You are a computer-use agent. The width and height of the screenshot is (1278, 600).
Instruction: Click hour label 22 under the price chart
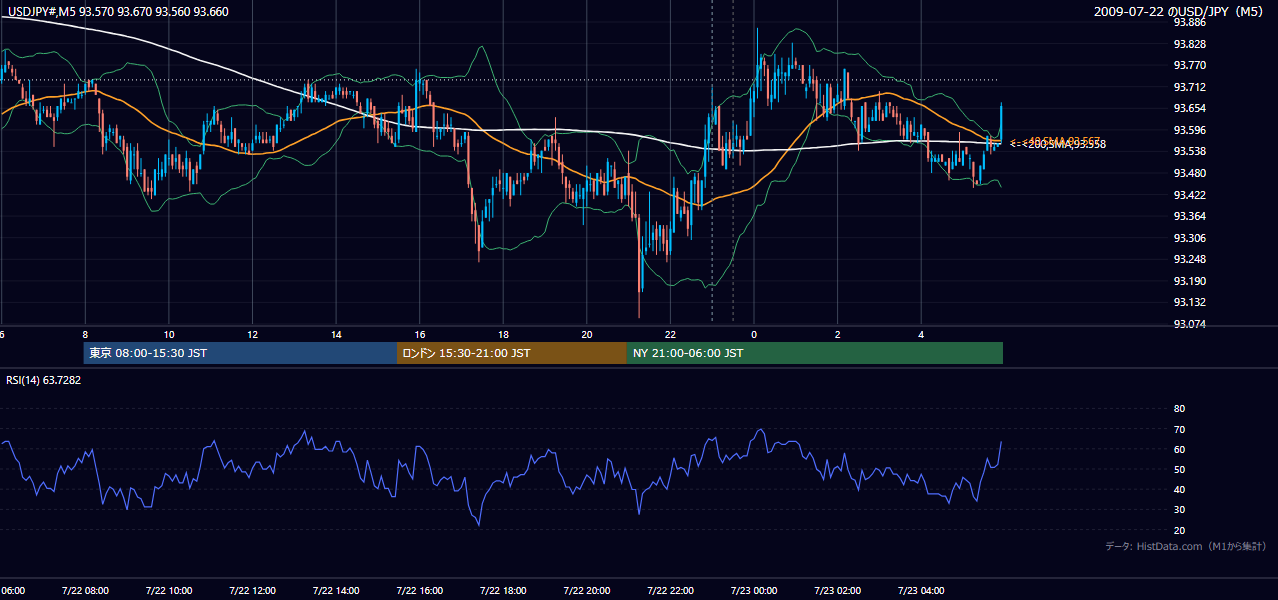670,334
